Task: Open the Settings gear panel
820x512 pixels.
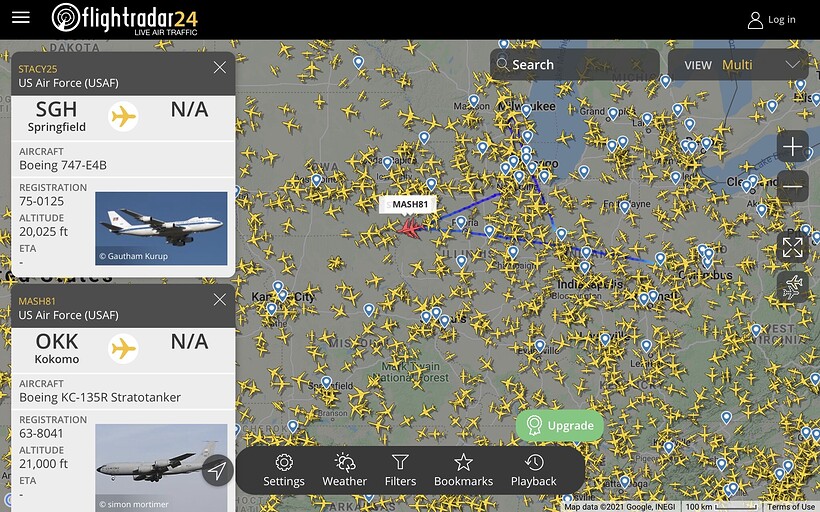Action: coord(284,471)
